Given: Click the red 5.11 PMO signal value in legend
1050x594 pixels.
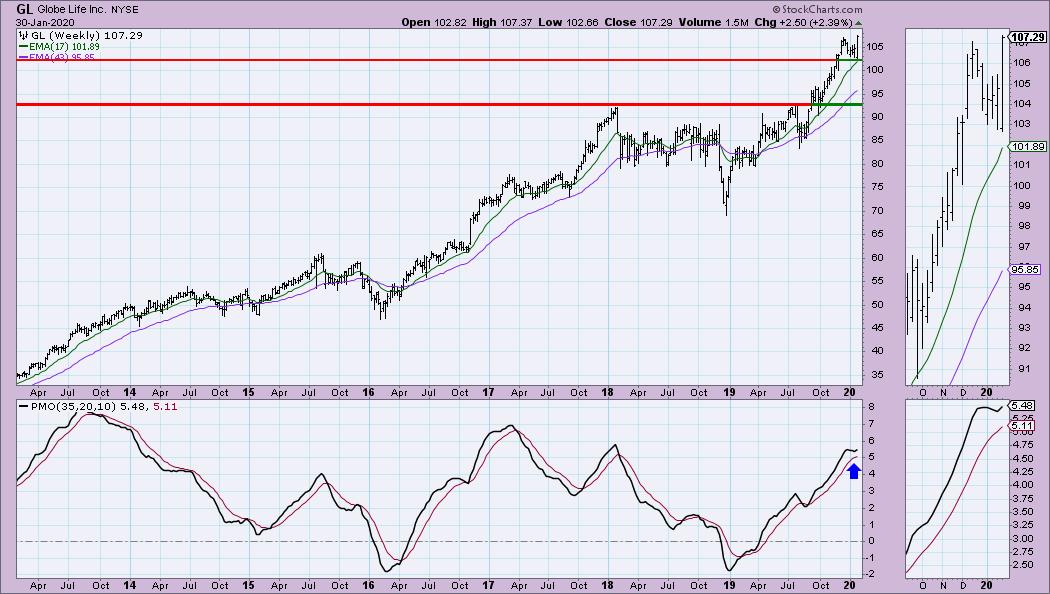Looking at the screenshot, I should [x=165, y=406].
